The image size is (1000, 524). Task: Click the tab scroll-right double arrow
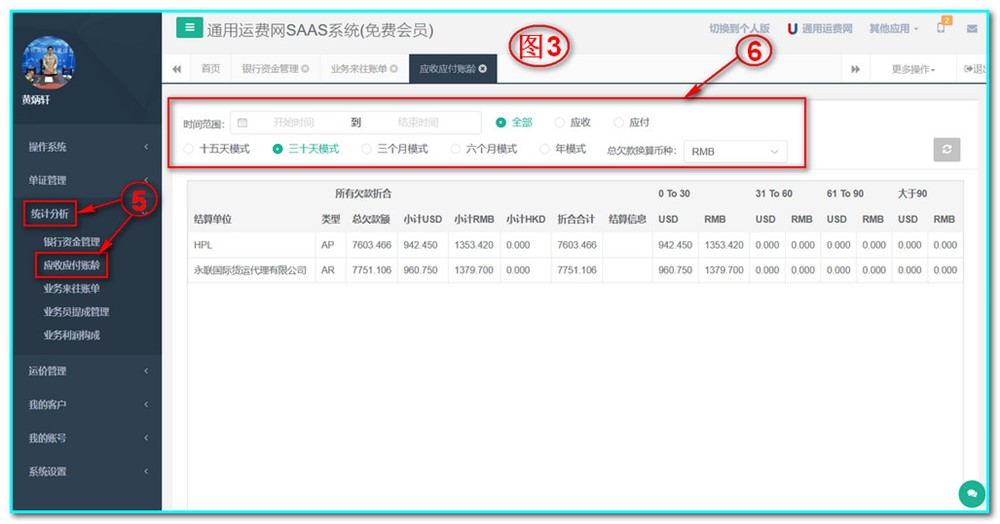856,69
